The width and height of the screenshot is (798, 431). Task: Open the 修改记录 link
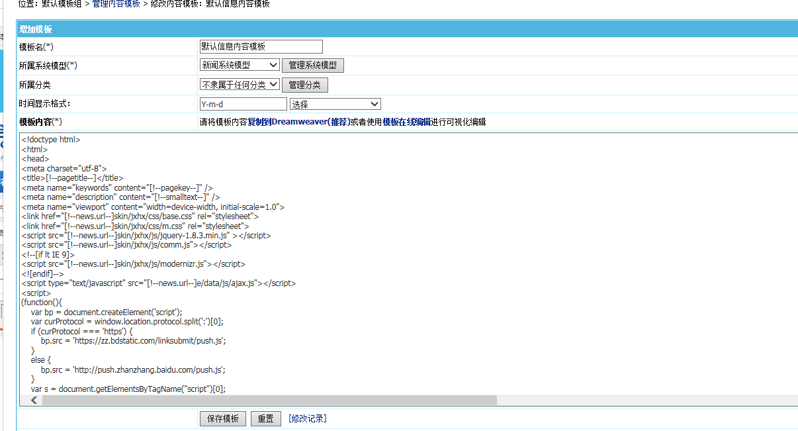(x=307, y=418)
